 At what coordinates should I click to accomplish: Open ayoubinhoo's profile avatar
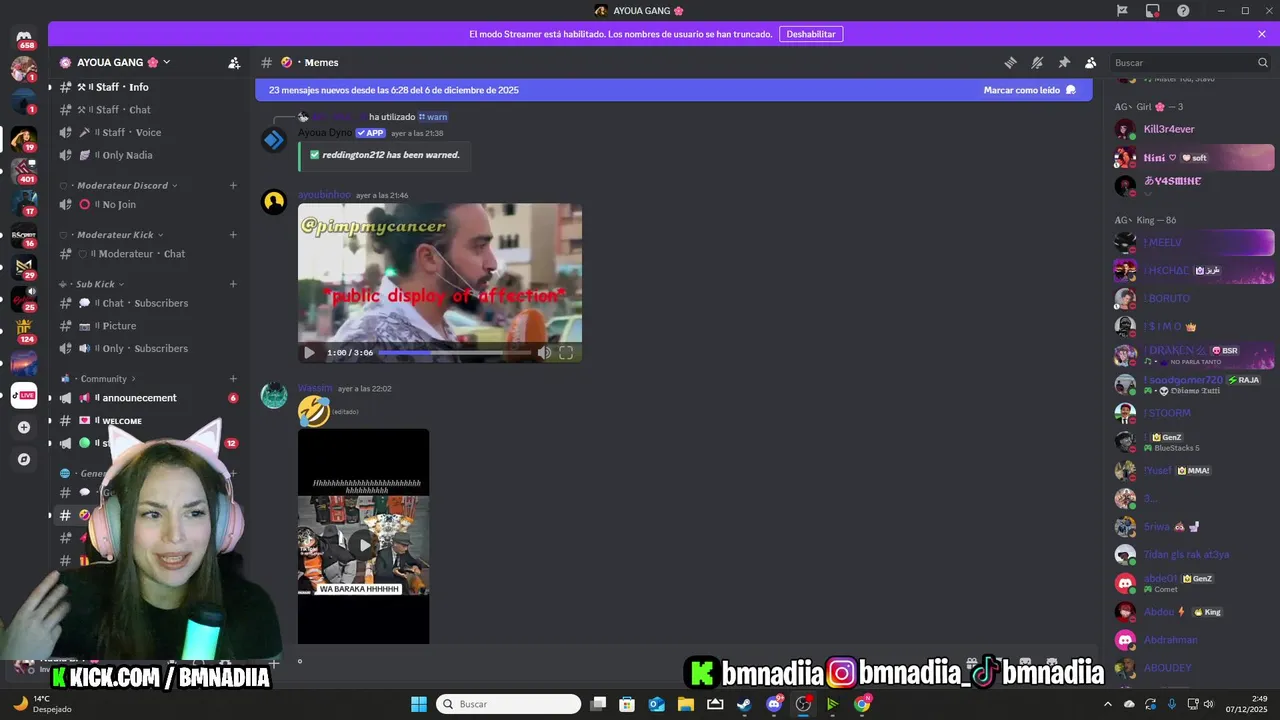click(274, 202)
